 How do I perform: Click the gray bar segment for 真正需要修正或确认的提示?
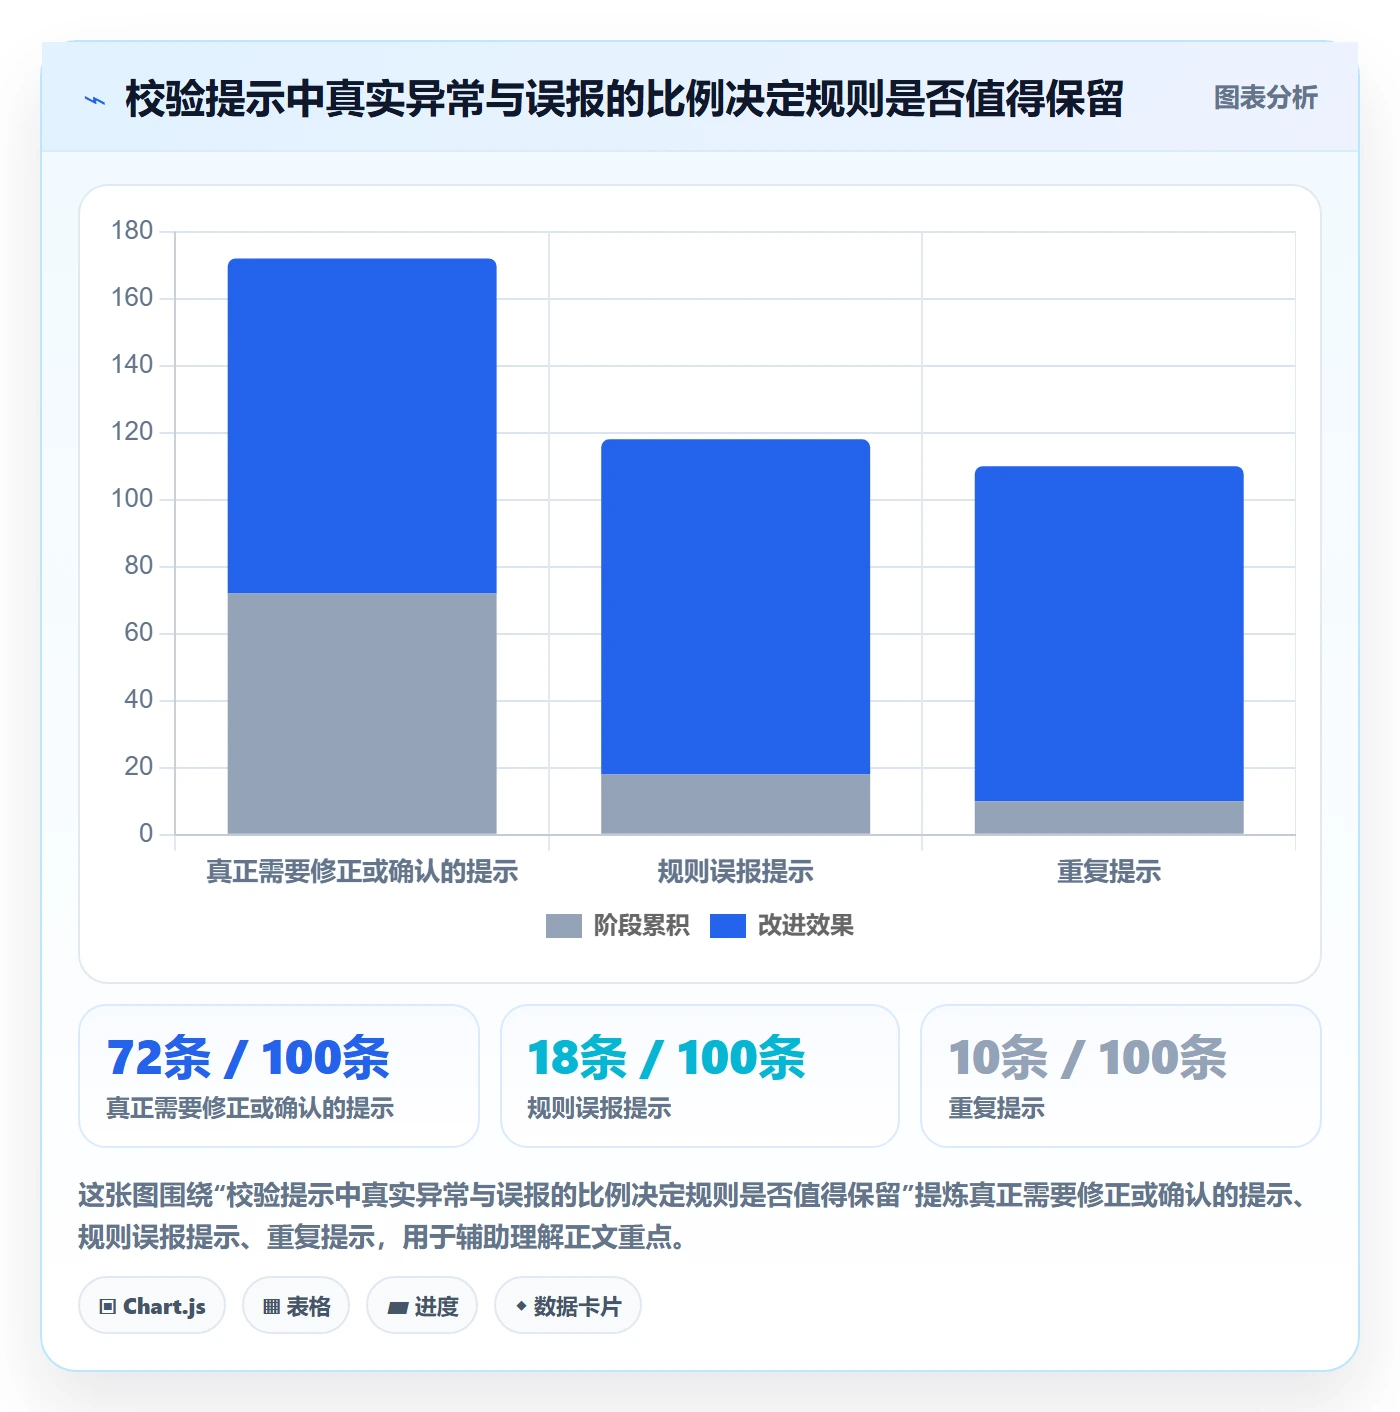click(362, 713)
